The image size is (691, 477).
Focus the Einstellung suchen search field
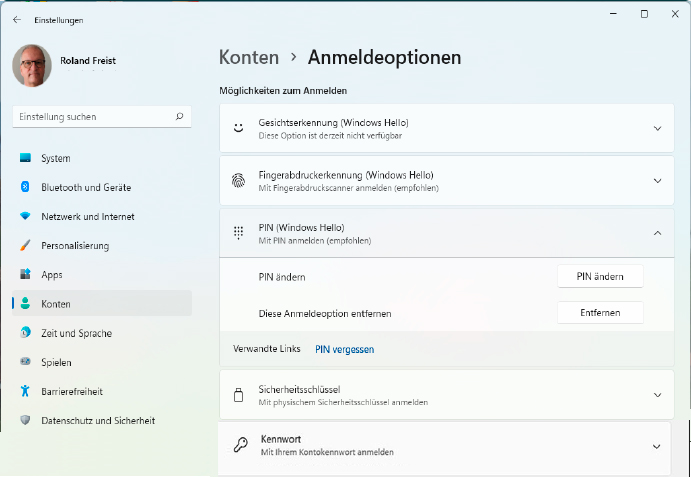point(102,116)
